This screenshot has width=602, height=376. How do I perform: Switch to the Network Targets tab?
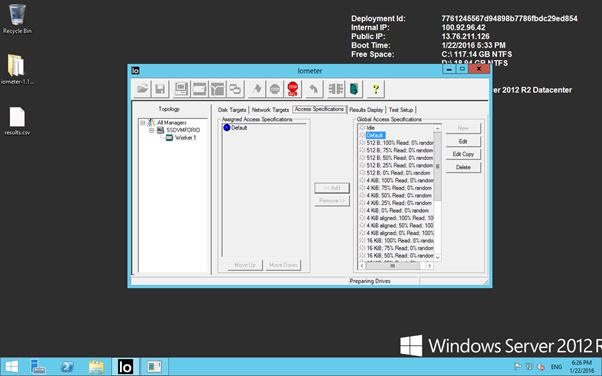coord(270,110)
